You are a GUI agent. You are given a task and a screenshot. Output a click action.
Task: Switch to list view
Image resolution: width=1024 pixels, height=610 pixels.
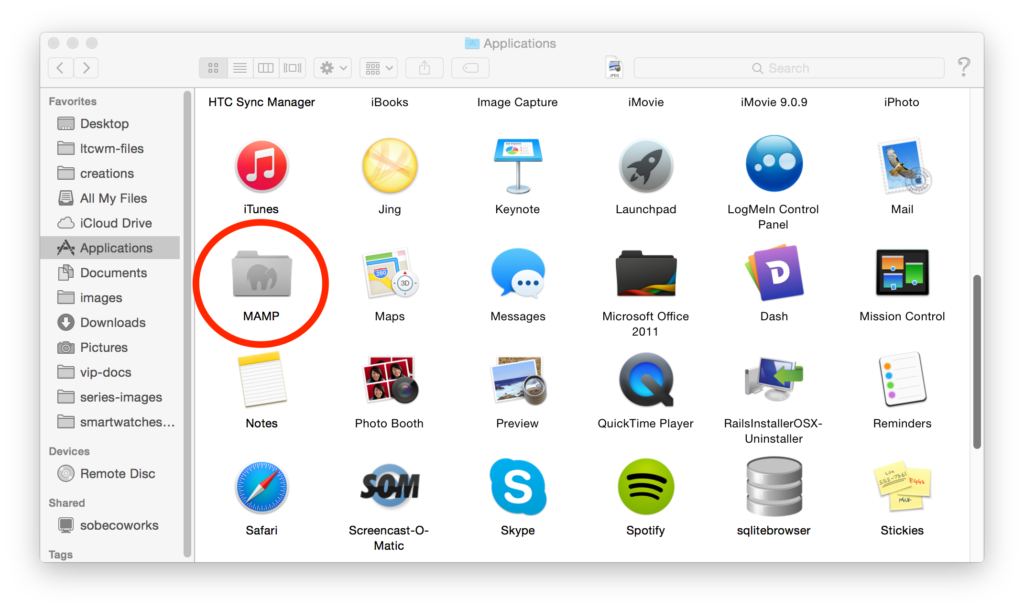pos(239,68)
